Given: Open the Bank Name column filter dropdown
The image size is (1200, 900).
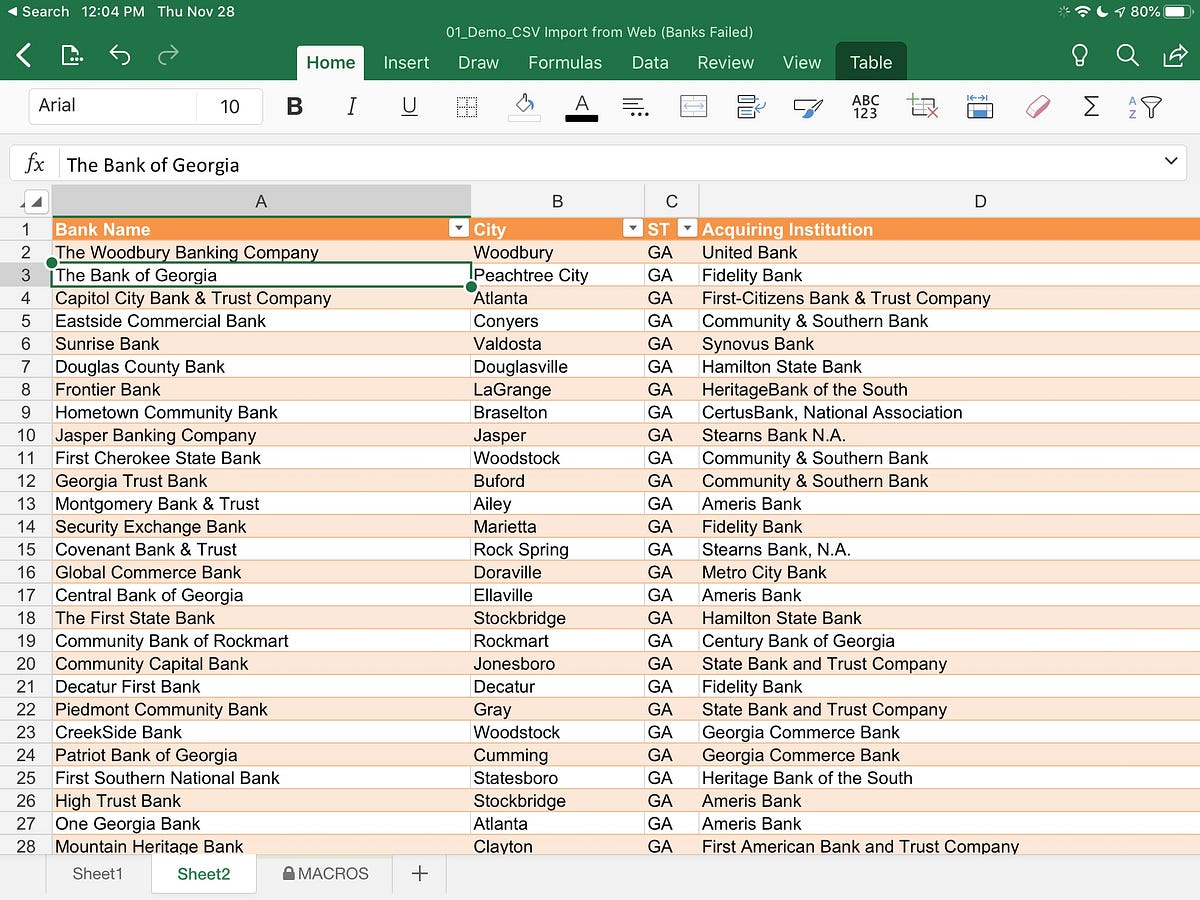Looking at the screenshot, I should [x=459, y=228].
